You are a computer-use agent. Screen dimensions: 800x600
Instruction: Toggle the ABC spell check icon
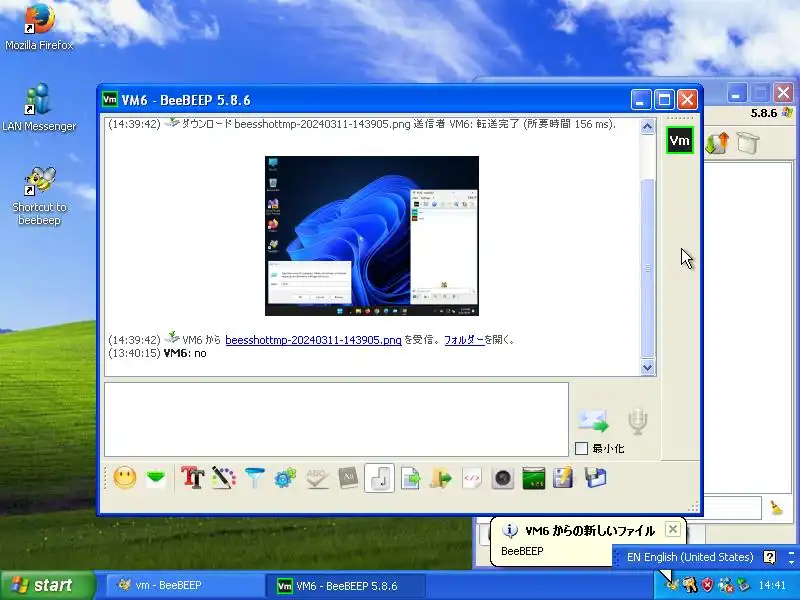coord(317,479)
